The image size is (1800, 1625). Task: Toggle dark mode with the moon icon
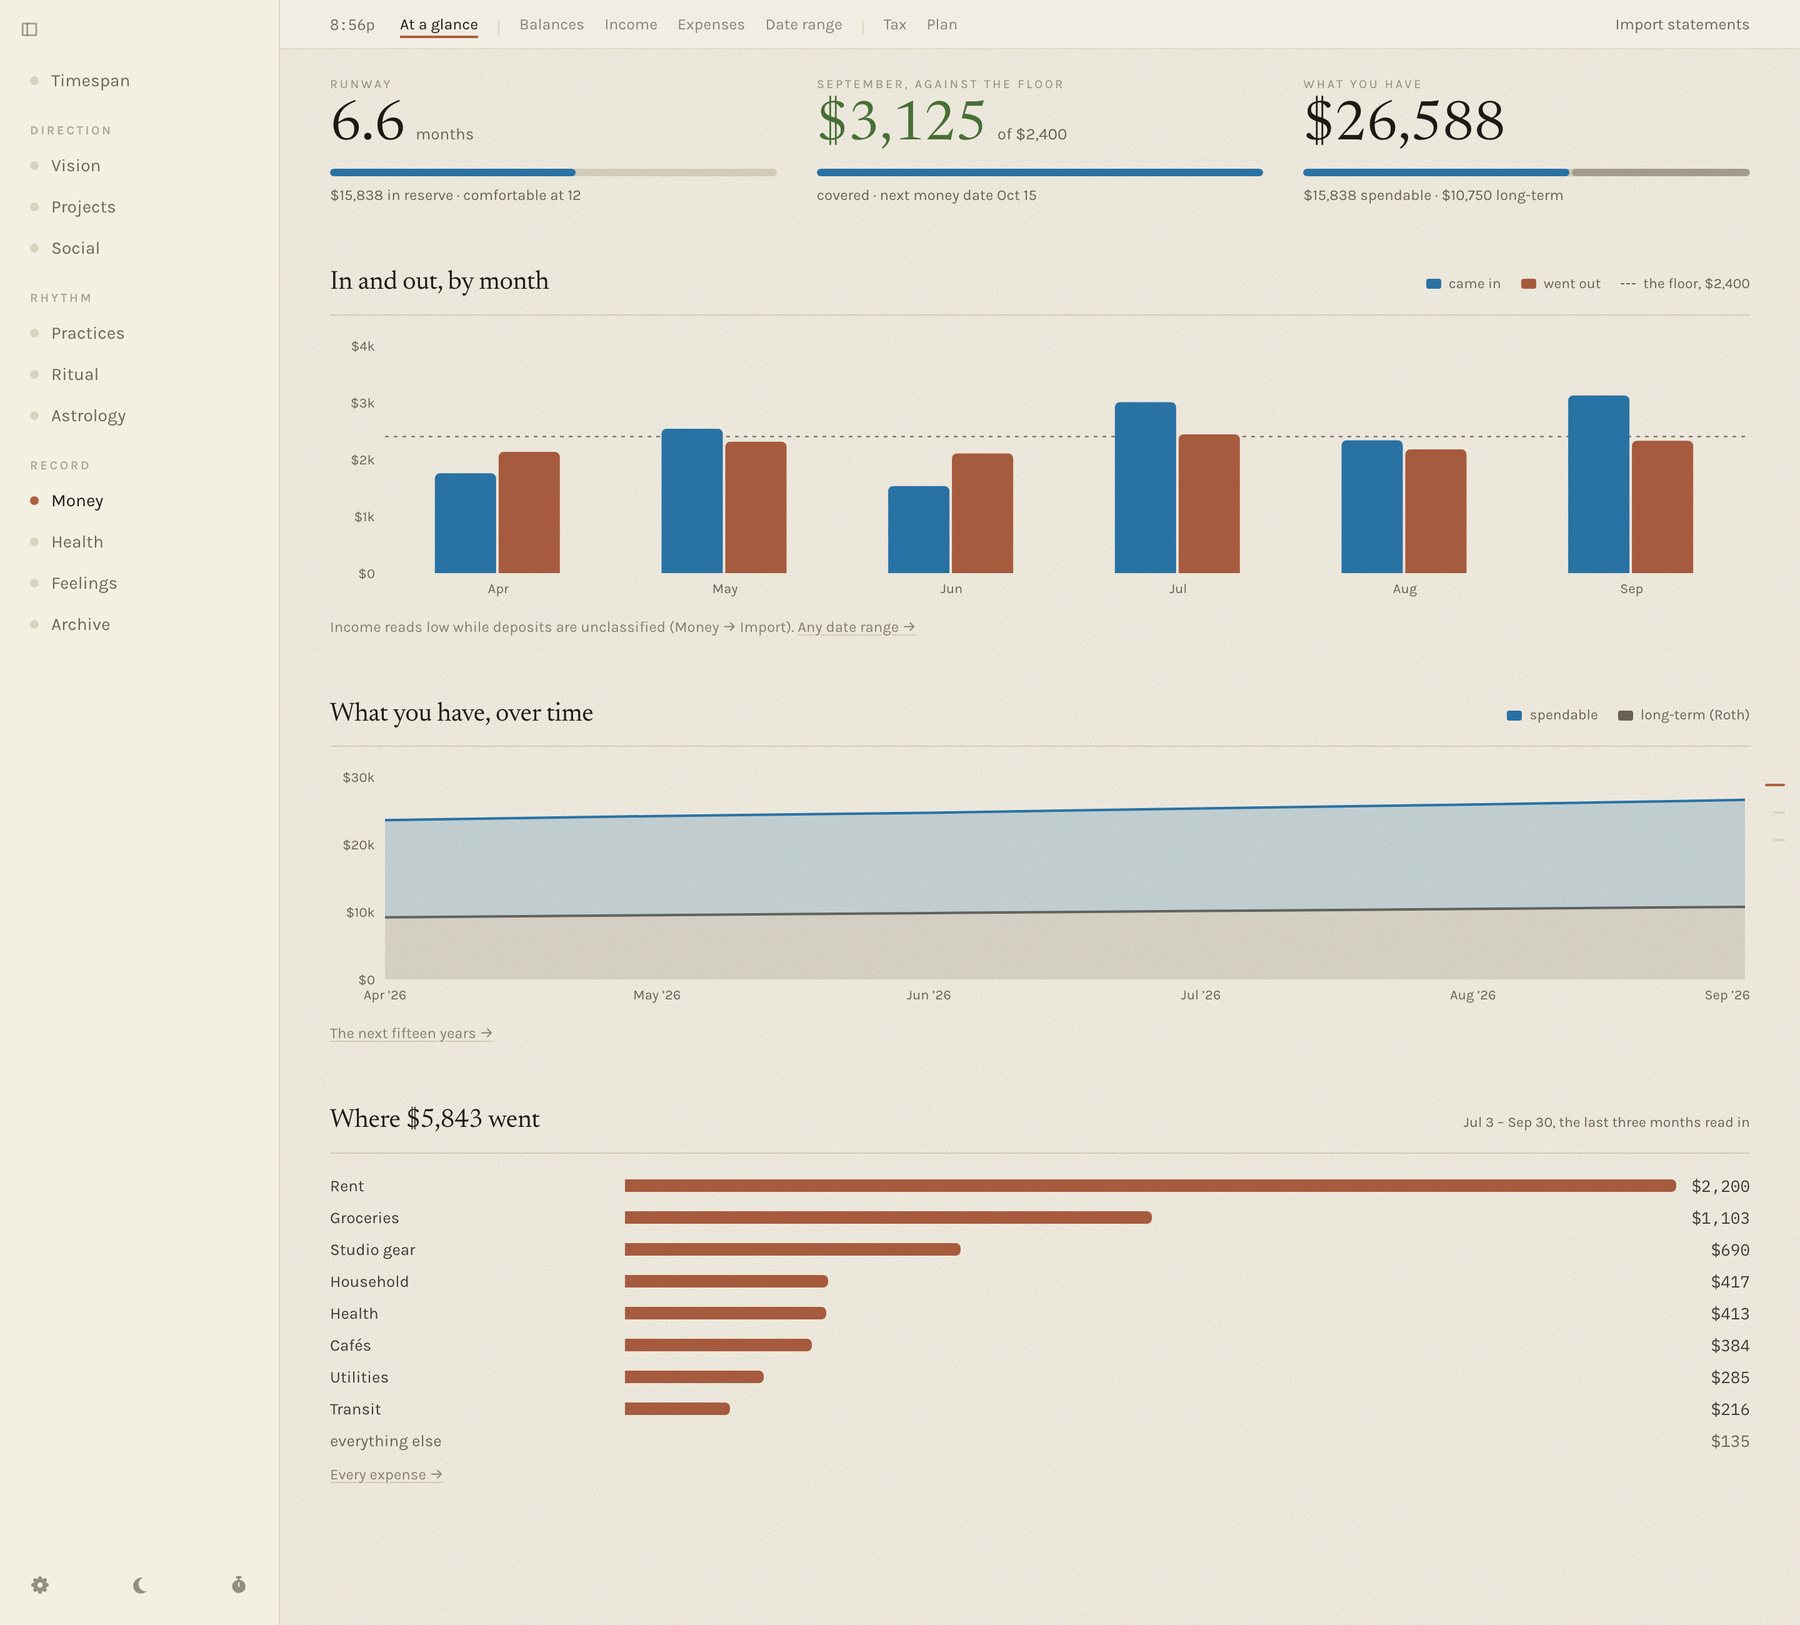click(x=140, y=1584)
